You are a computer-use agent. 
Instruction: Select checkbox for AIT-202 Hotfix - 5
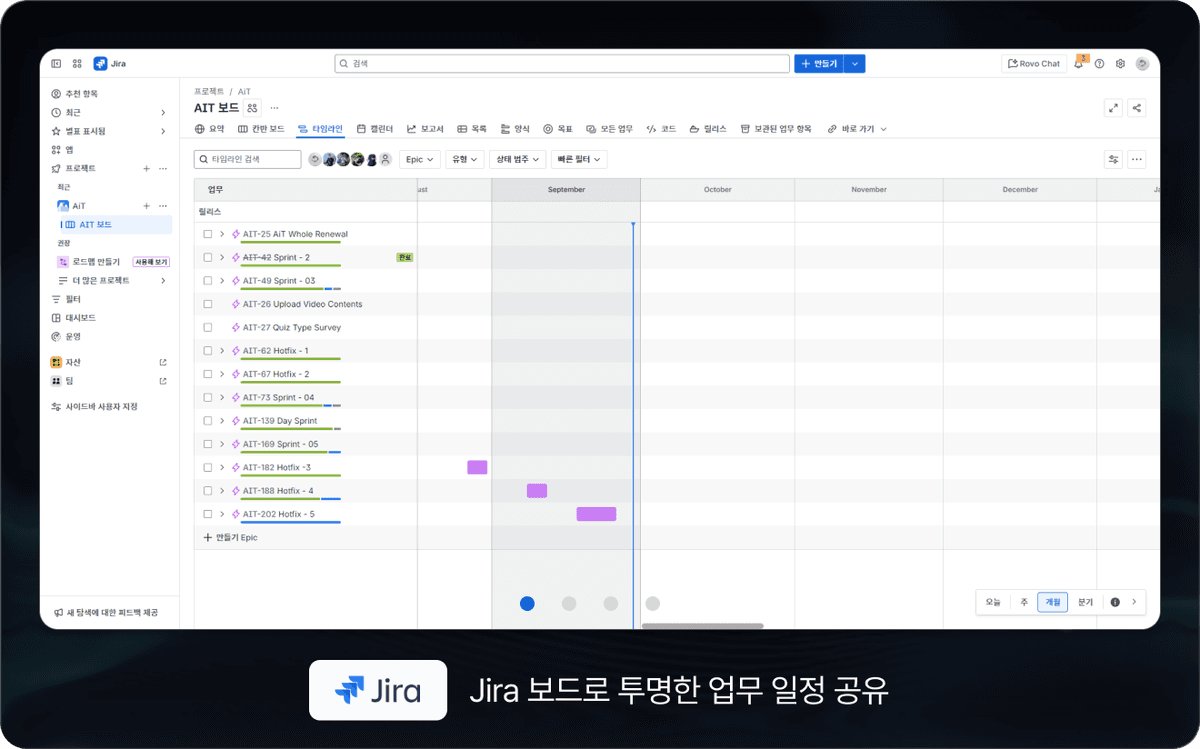click(x=208, y=514)
